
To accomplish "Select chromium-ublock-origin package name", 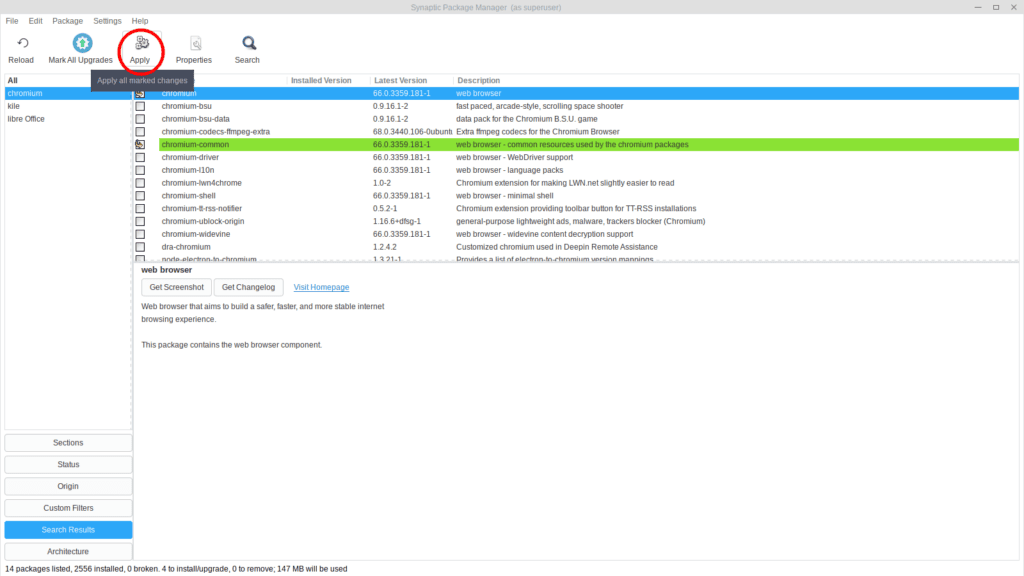I will click(x=202, y=221).
